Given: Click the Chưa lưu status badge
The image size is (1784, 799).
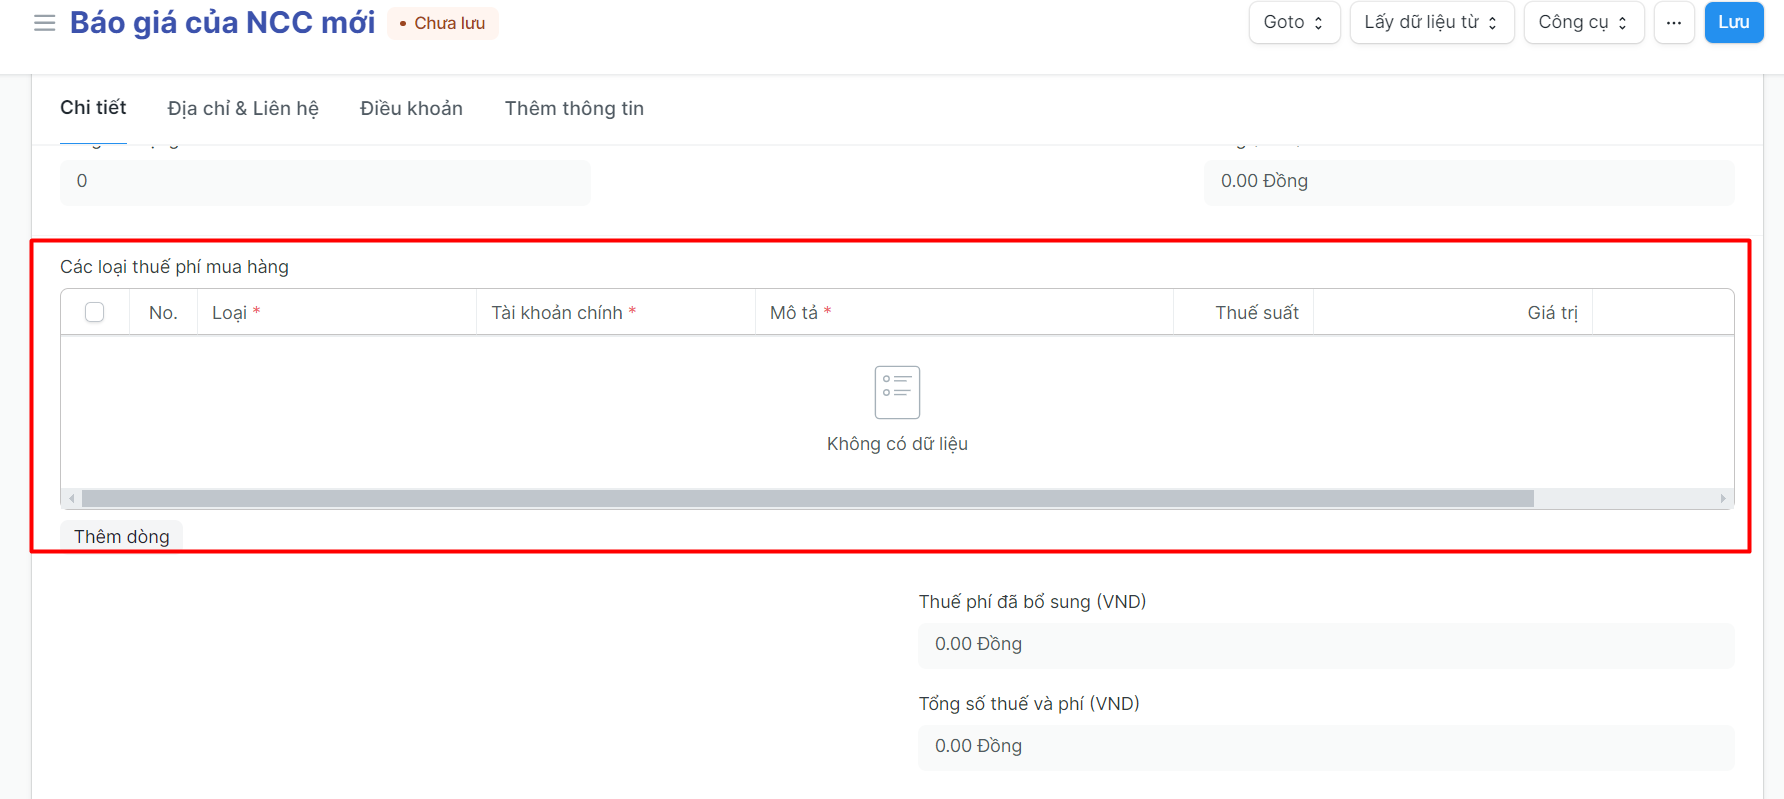Looking at the screenshot, I should pos(442,23).
